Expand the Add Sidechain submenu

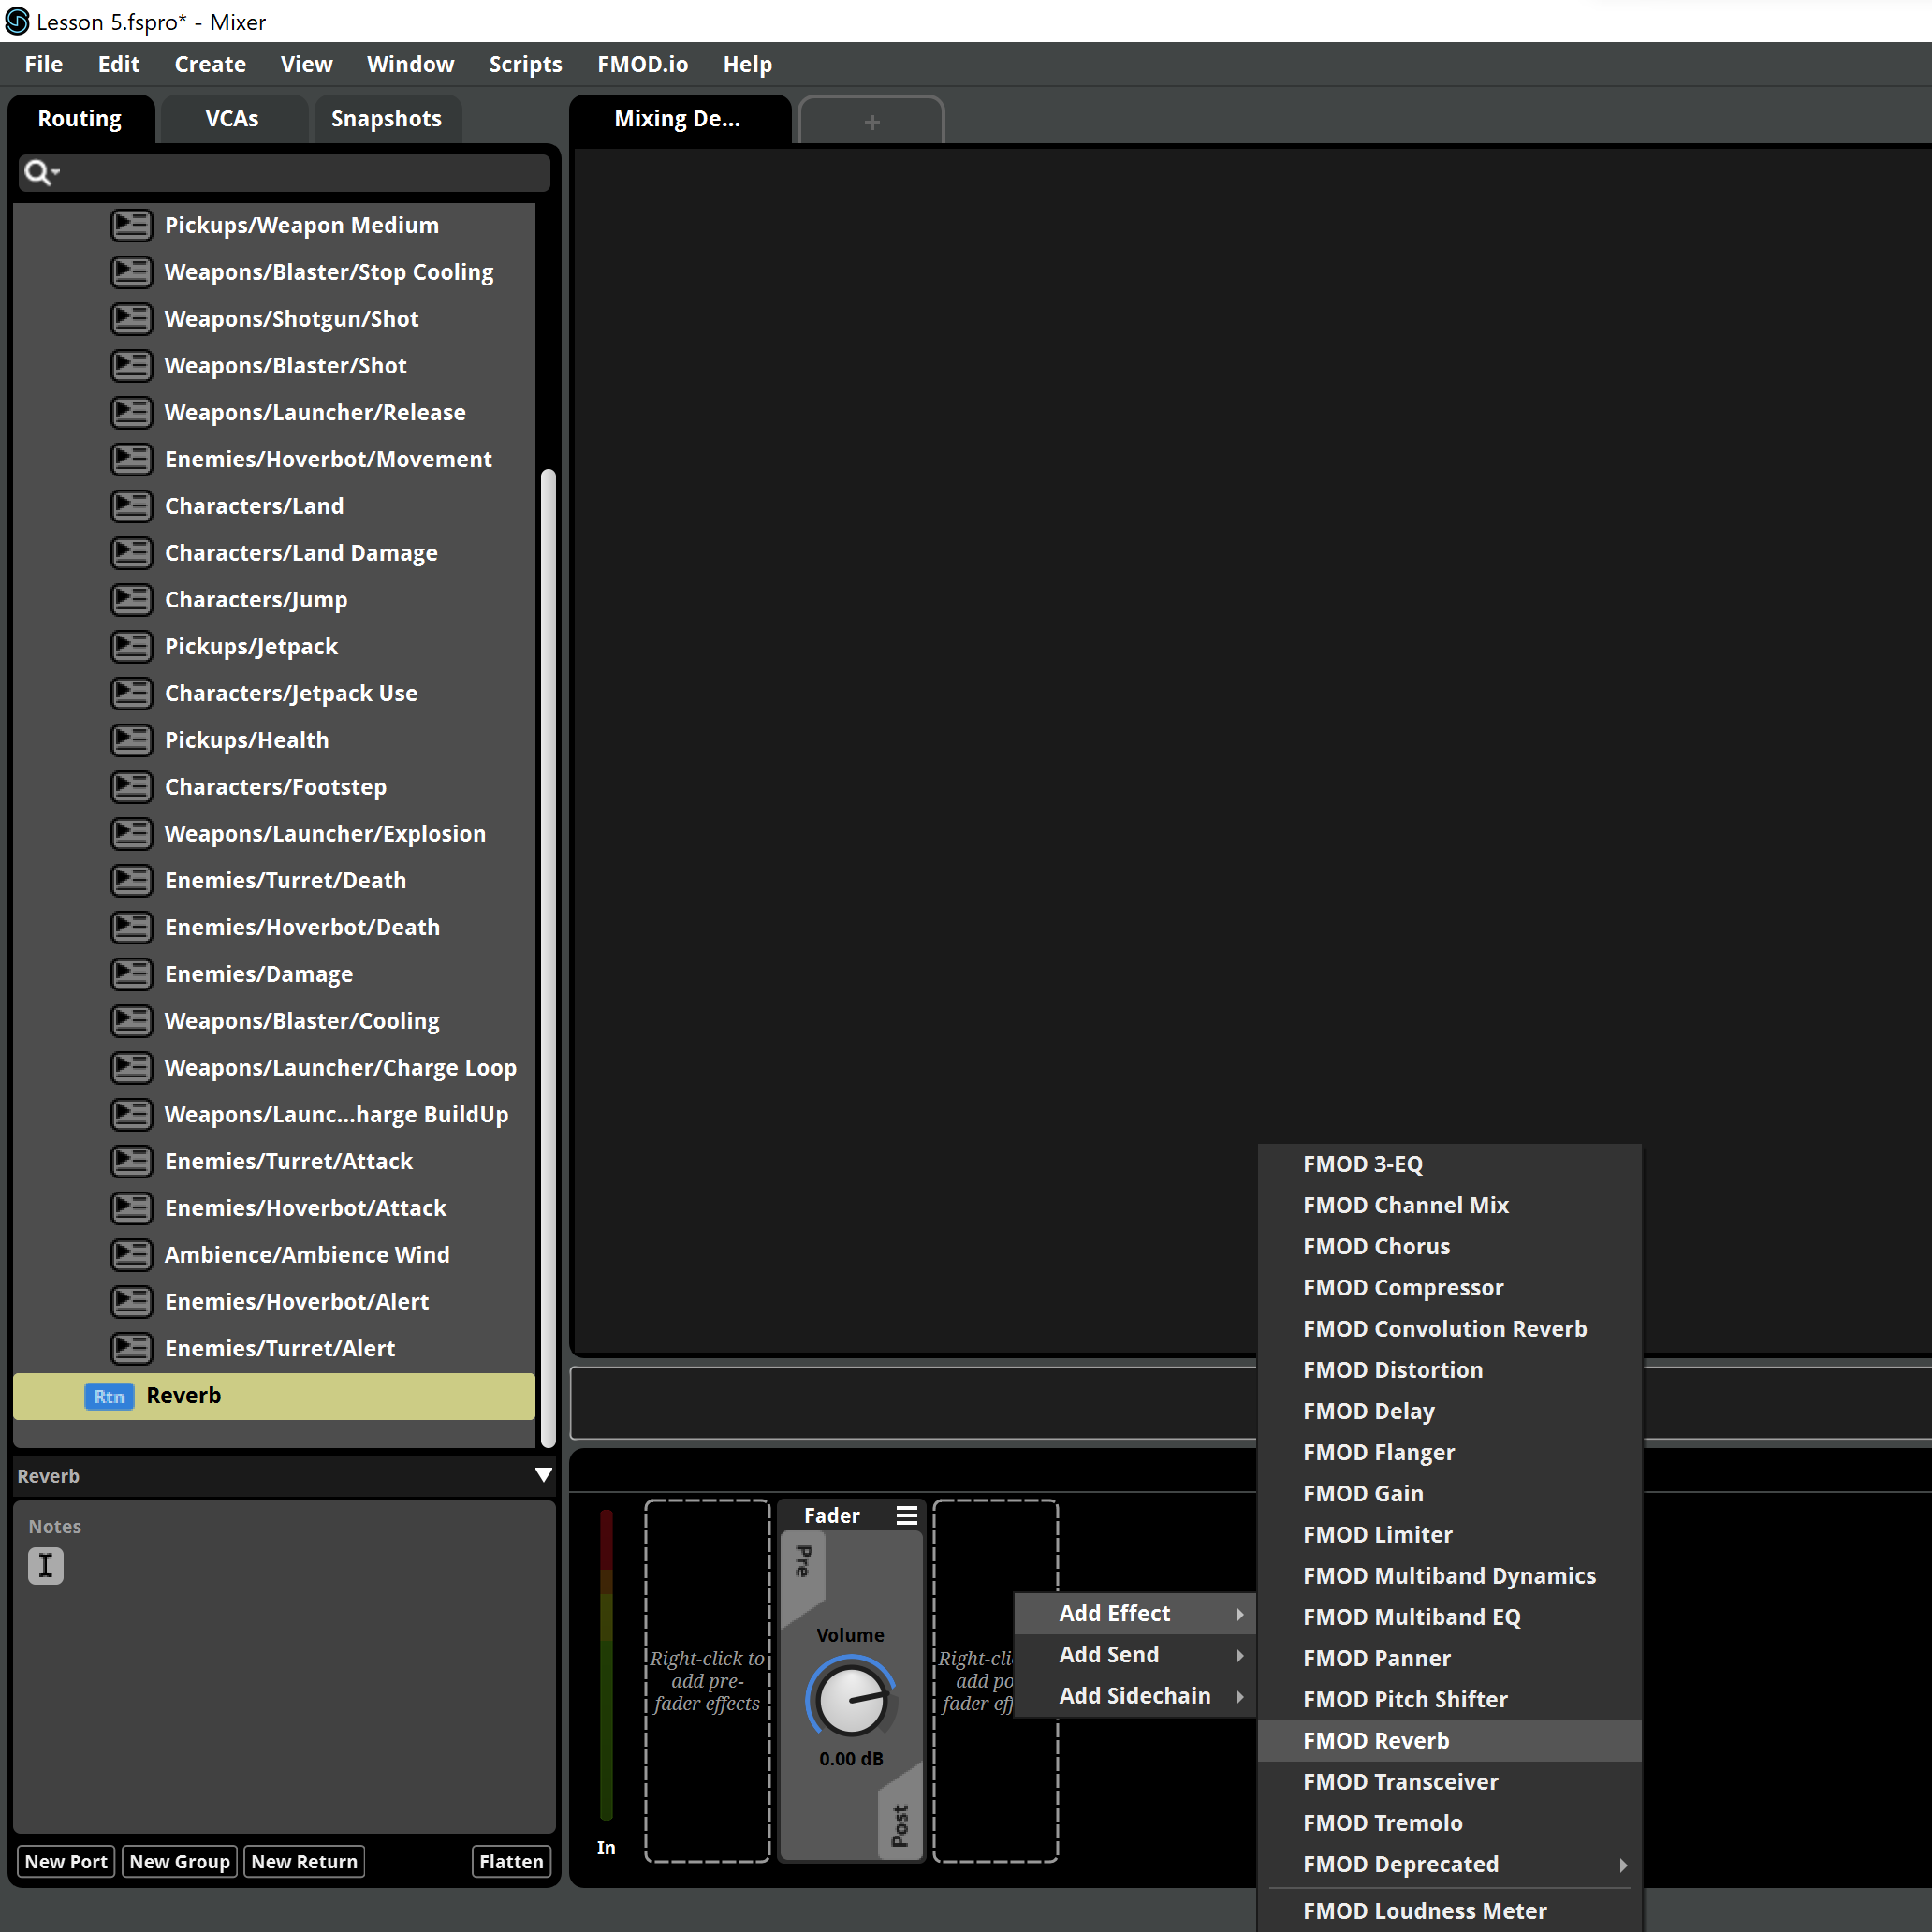click(1136, 1696)
